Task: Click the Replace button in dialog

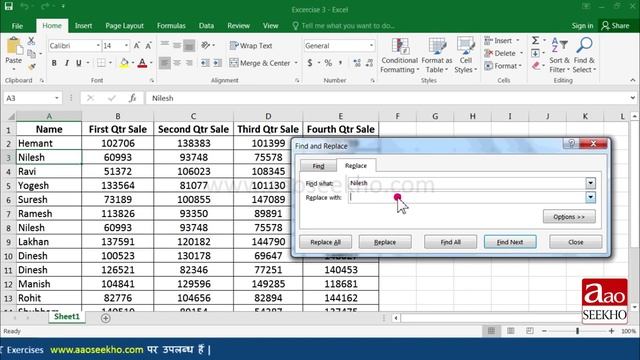Action: click(385, 242)
